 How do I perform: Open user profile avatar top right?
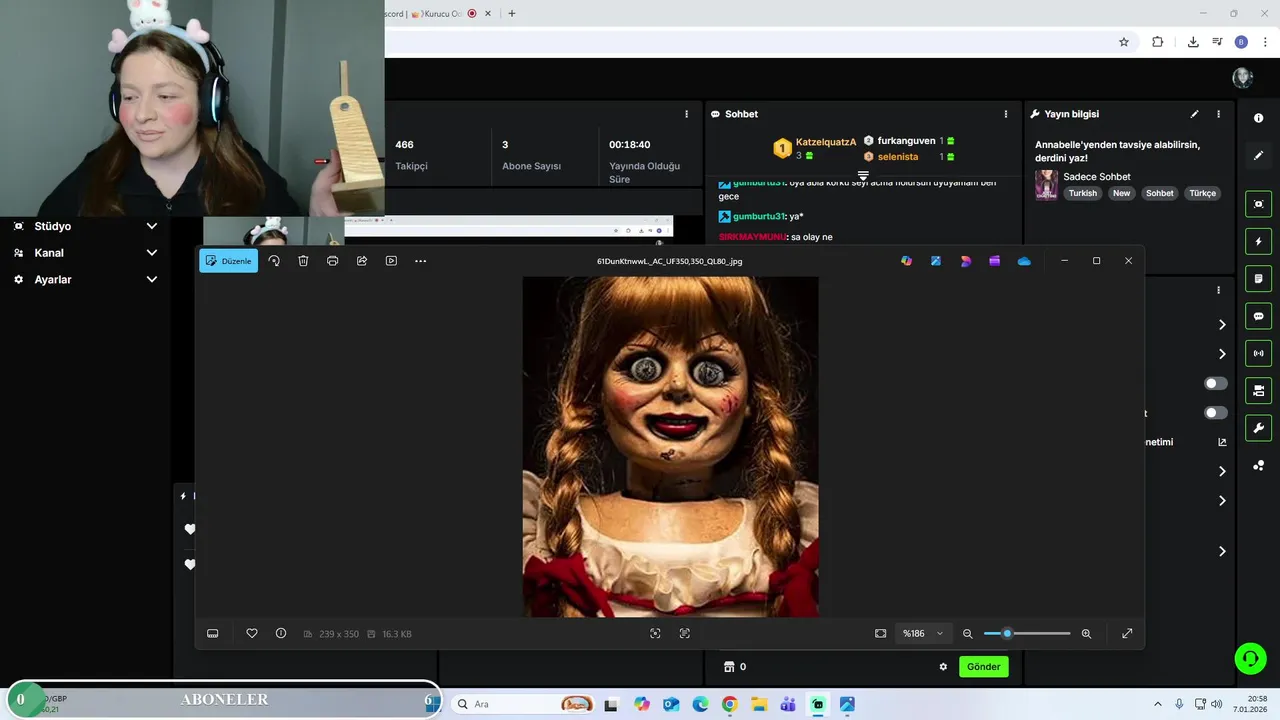1243,78
